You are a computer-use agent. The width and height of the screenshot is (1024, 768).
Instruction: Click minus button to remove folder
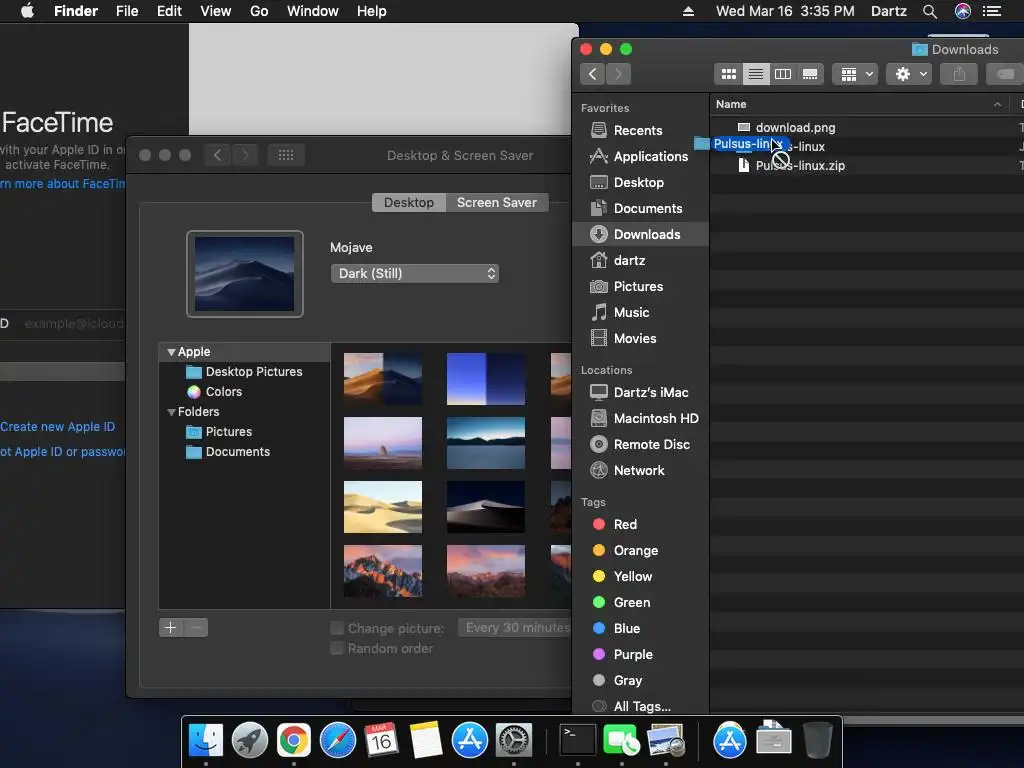[196, 628]
